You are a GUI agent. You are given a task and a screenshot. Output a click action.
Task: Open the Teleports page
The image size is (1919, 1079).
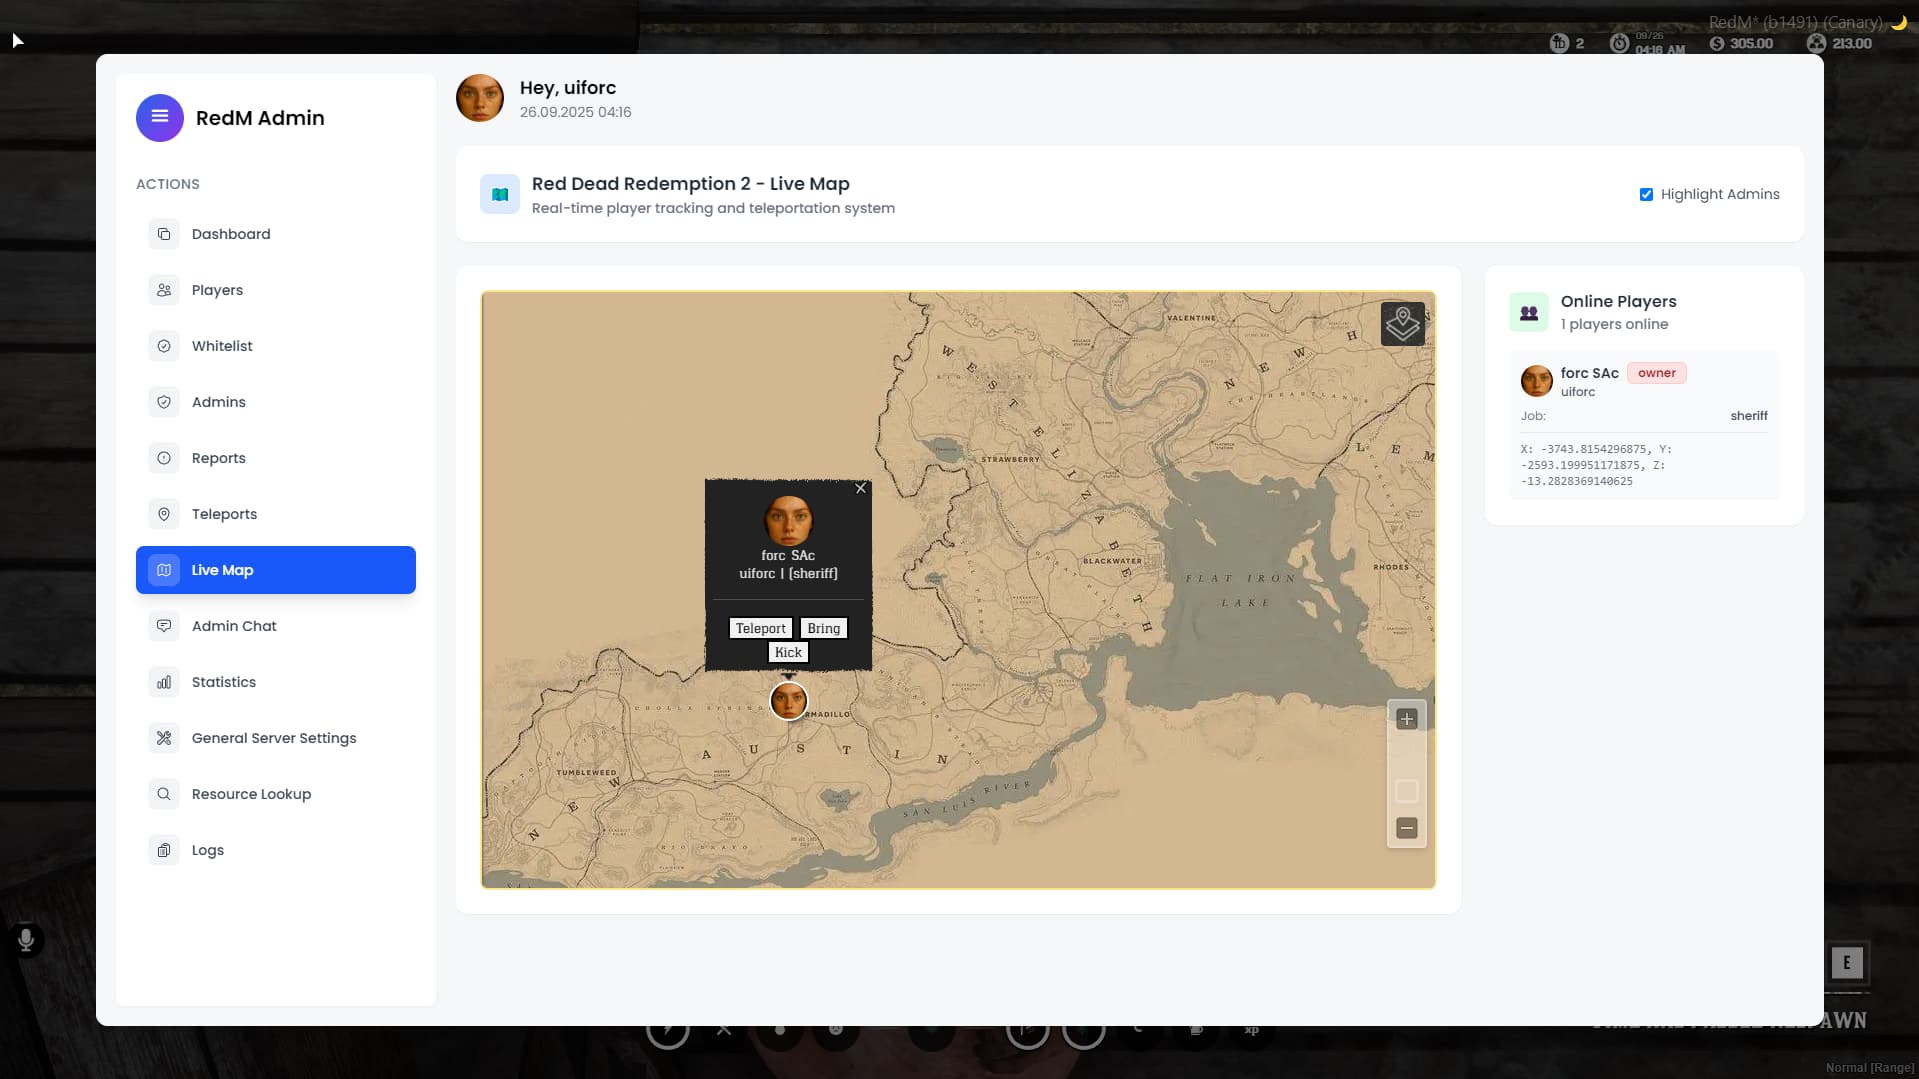tap(276, 514)
